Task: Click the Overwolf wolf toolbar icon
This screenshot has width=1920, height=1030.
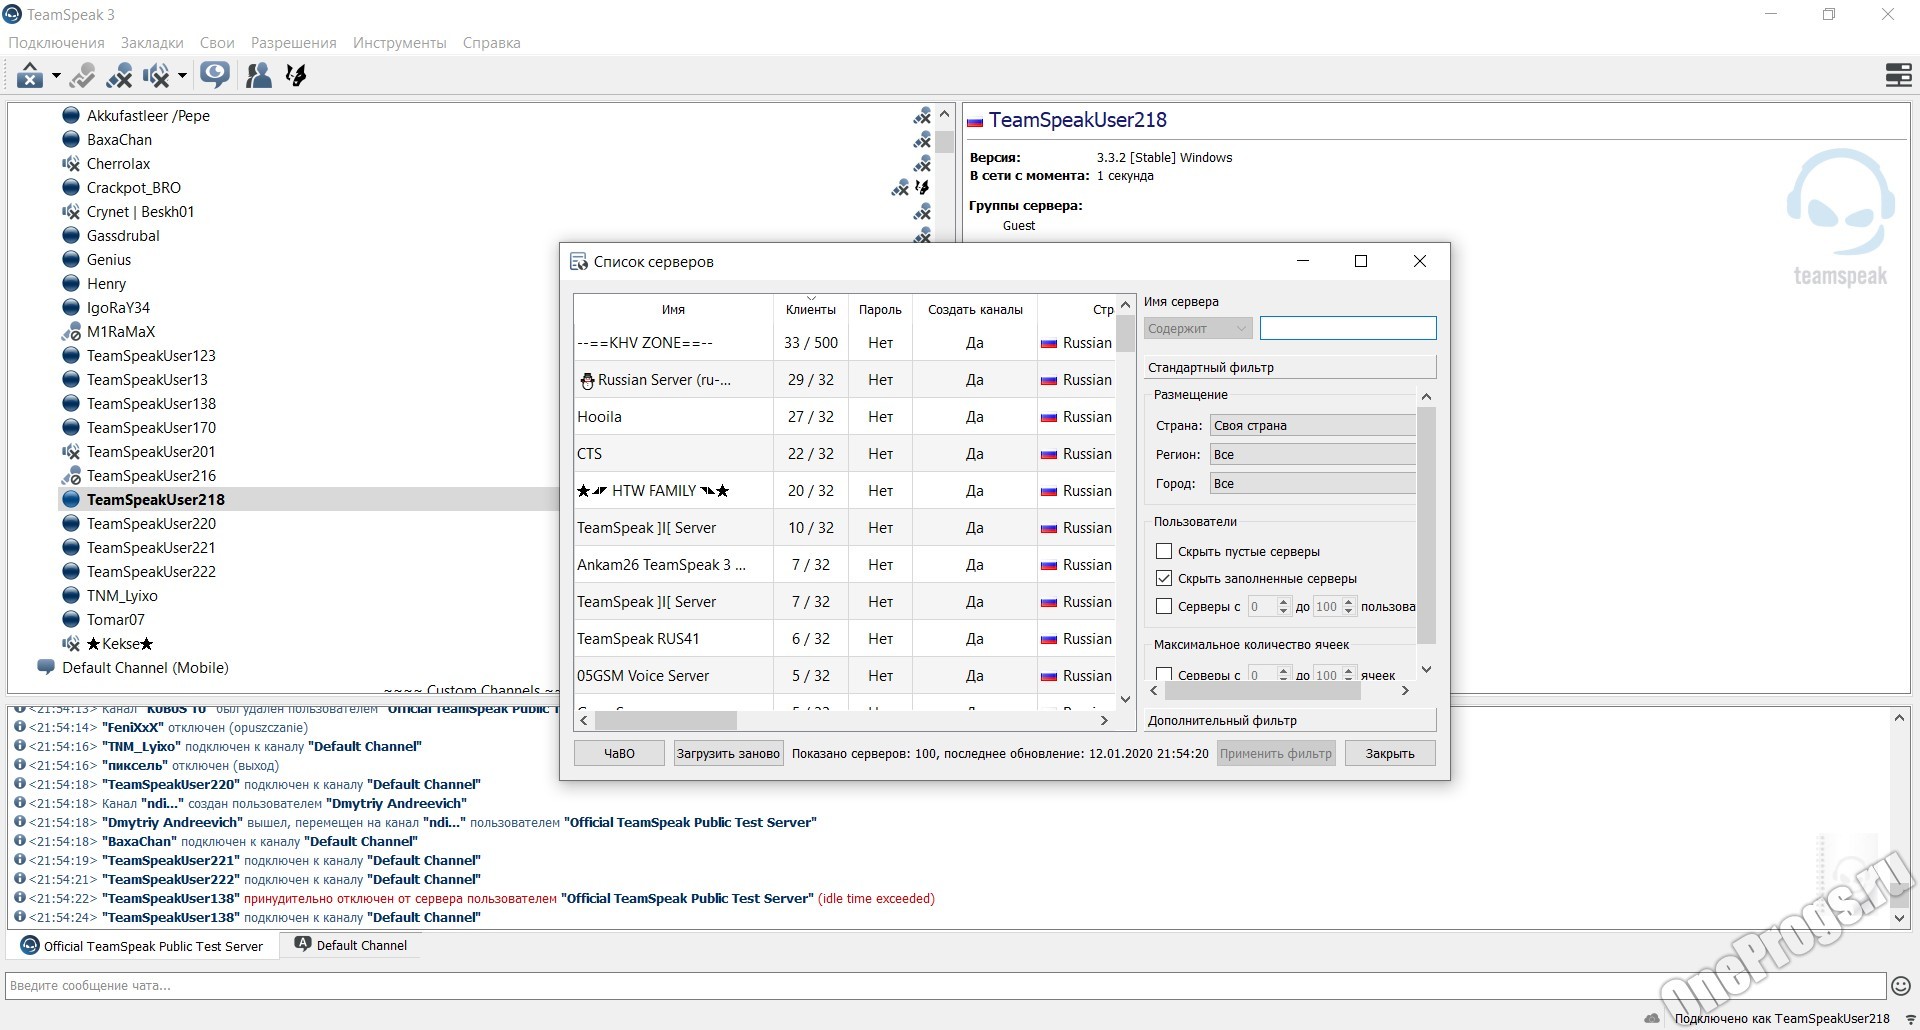Action: (296, 75)
